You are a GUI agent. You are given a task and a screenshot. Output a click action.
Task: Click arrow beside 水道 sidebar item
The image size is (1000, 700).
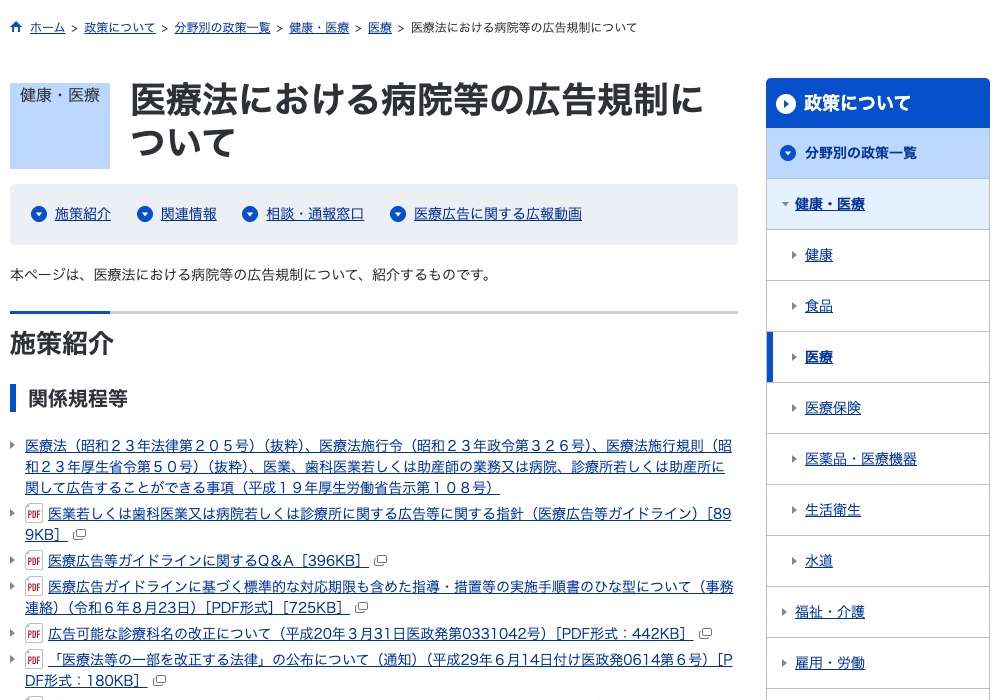(794, 561)
